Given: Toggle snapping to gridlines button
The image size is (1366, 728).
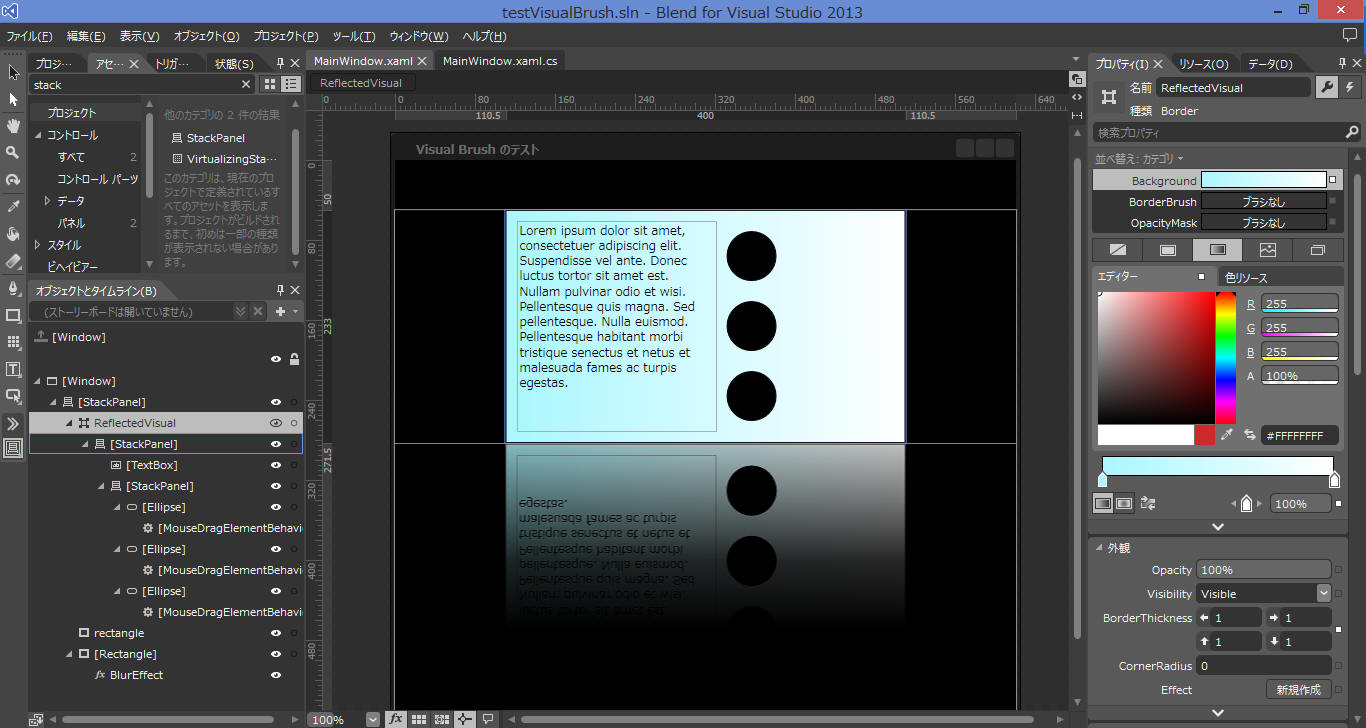Looking at the screenshot, I should pyautogui.click(x=442, y=719).
